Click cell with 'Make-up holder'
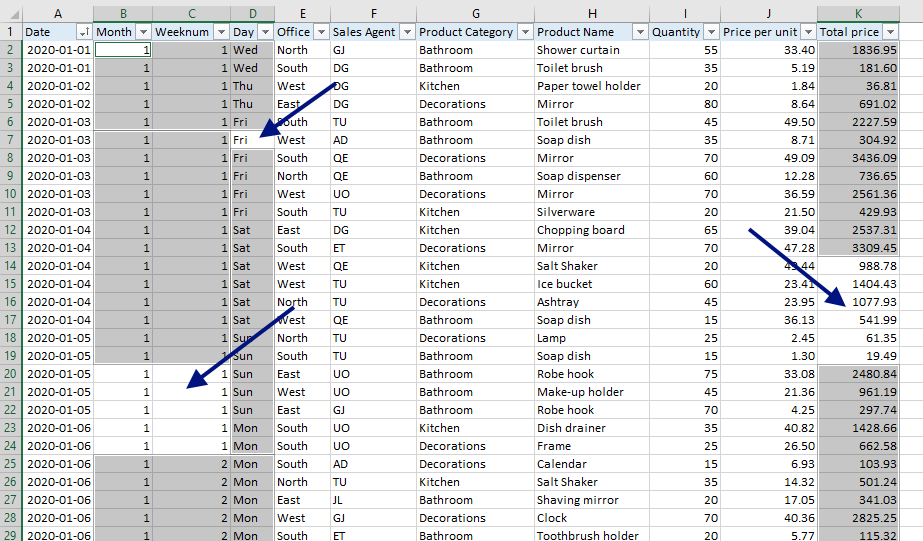 tap(592, 392)
